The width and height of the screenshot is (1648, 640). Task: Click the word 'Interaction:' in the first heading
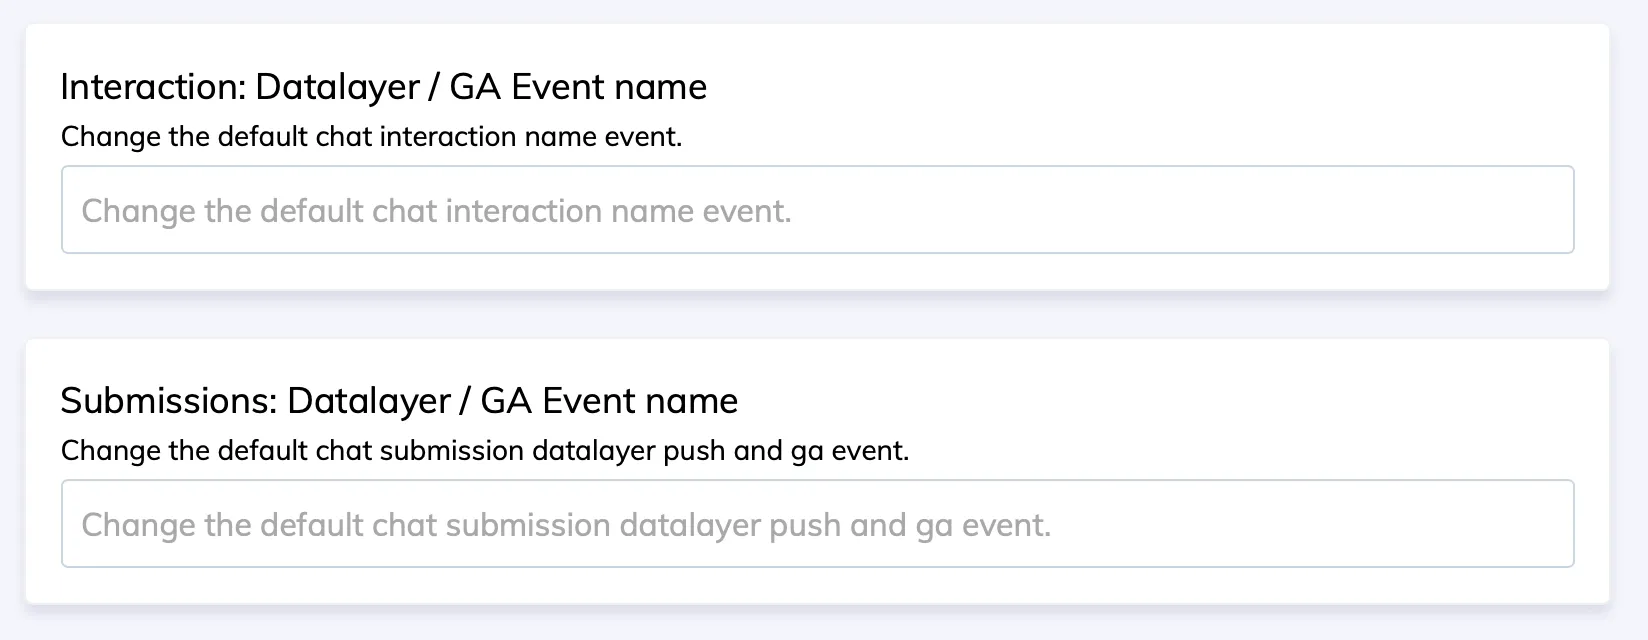[x=153, y=87]
